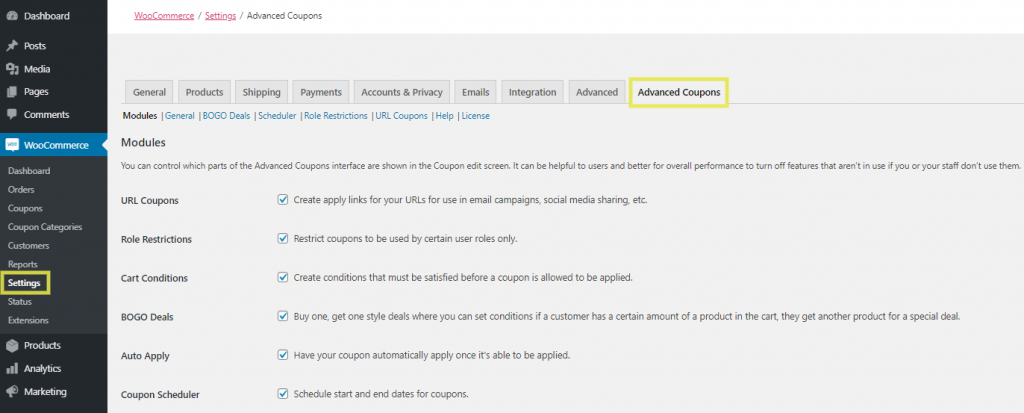Disable the Cart Conditions module checkbox

pos(283,277)
